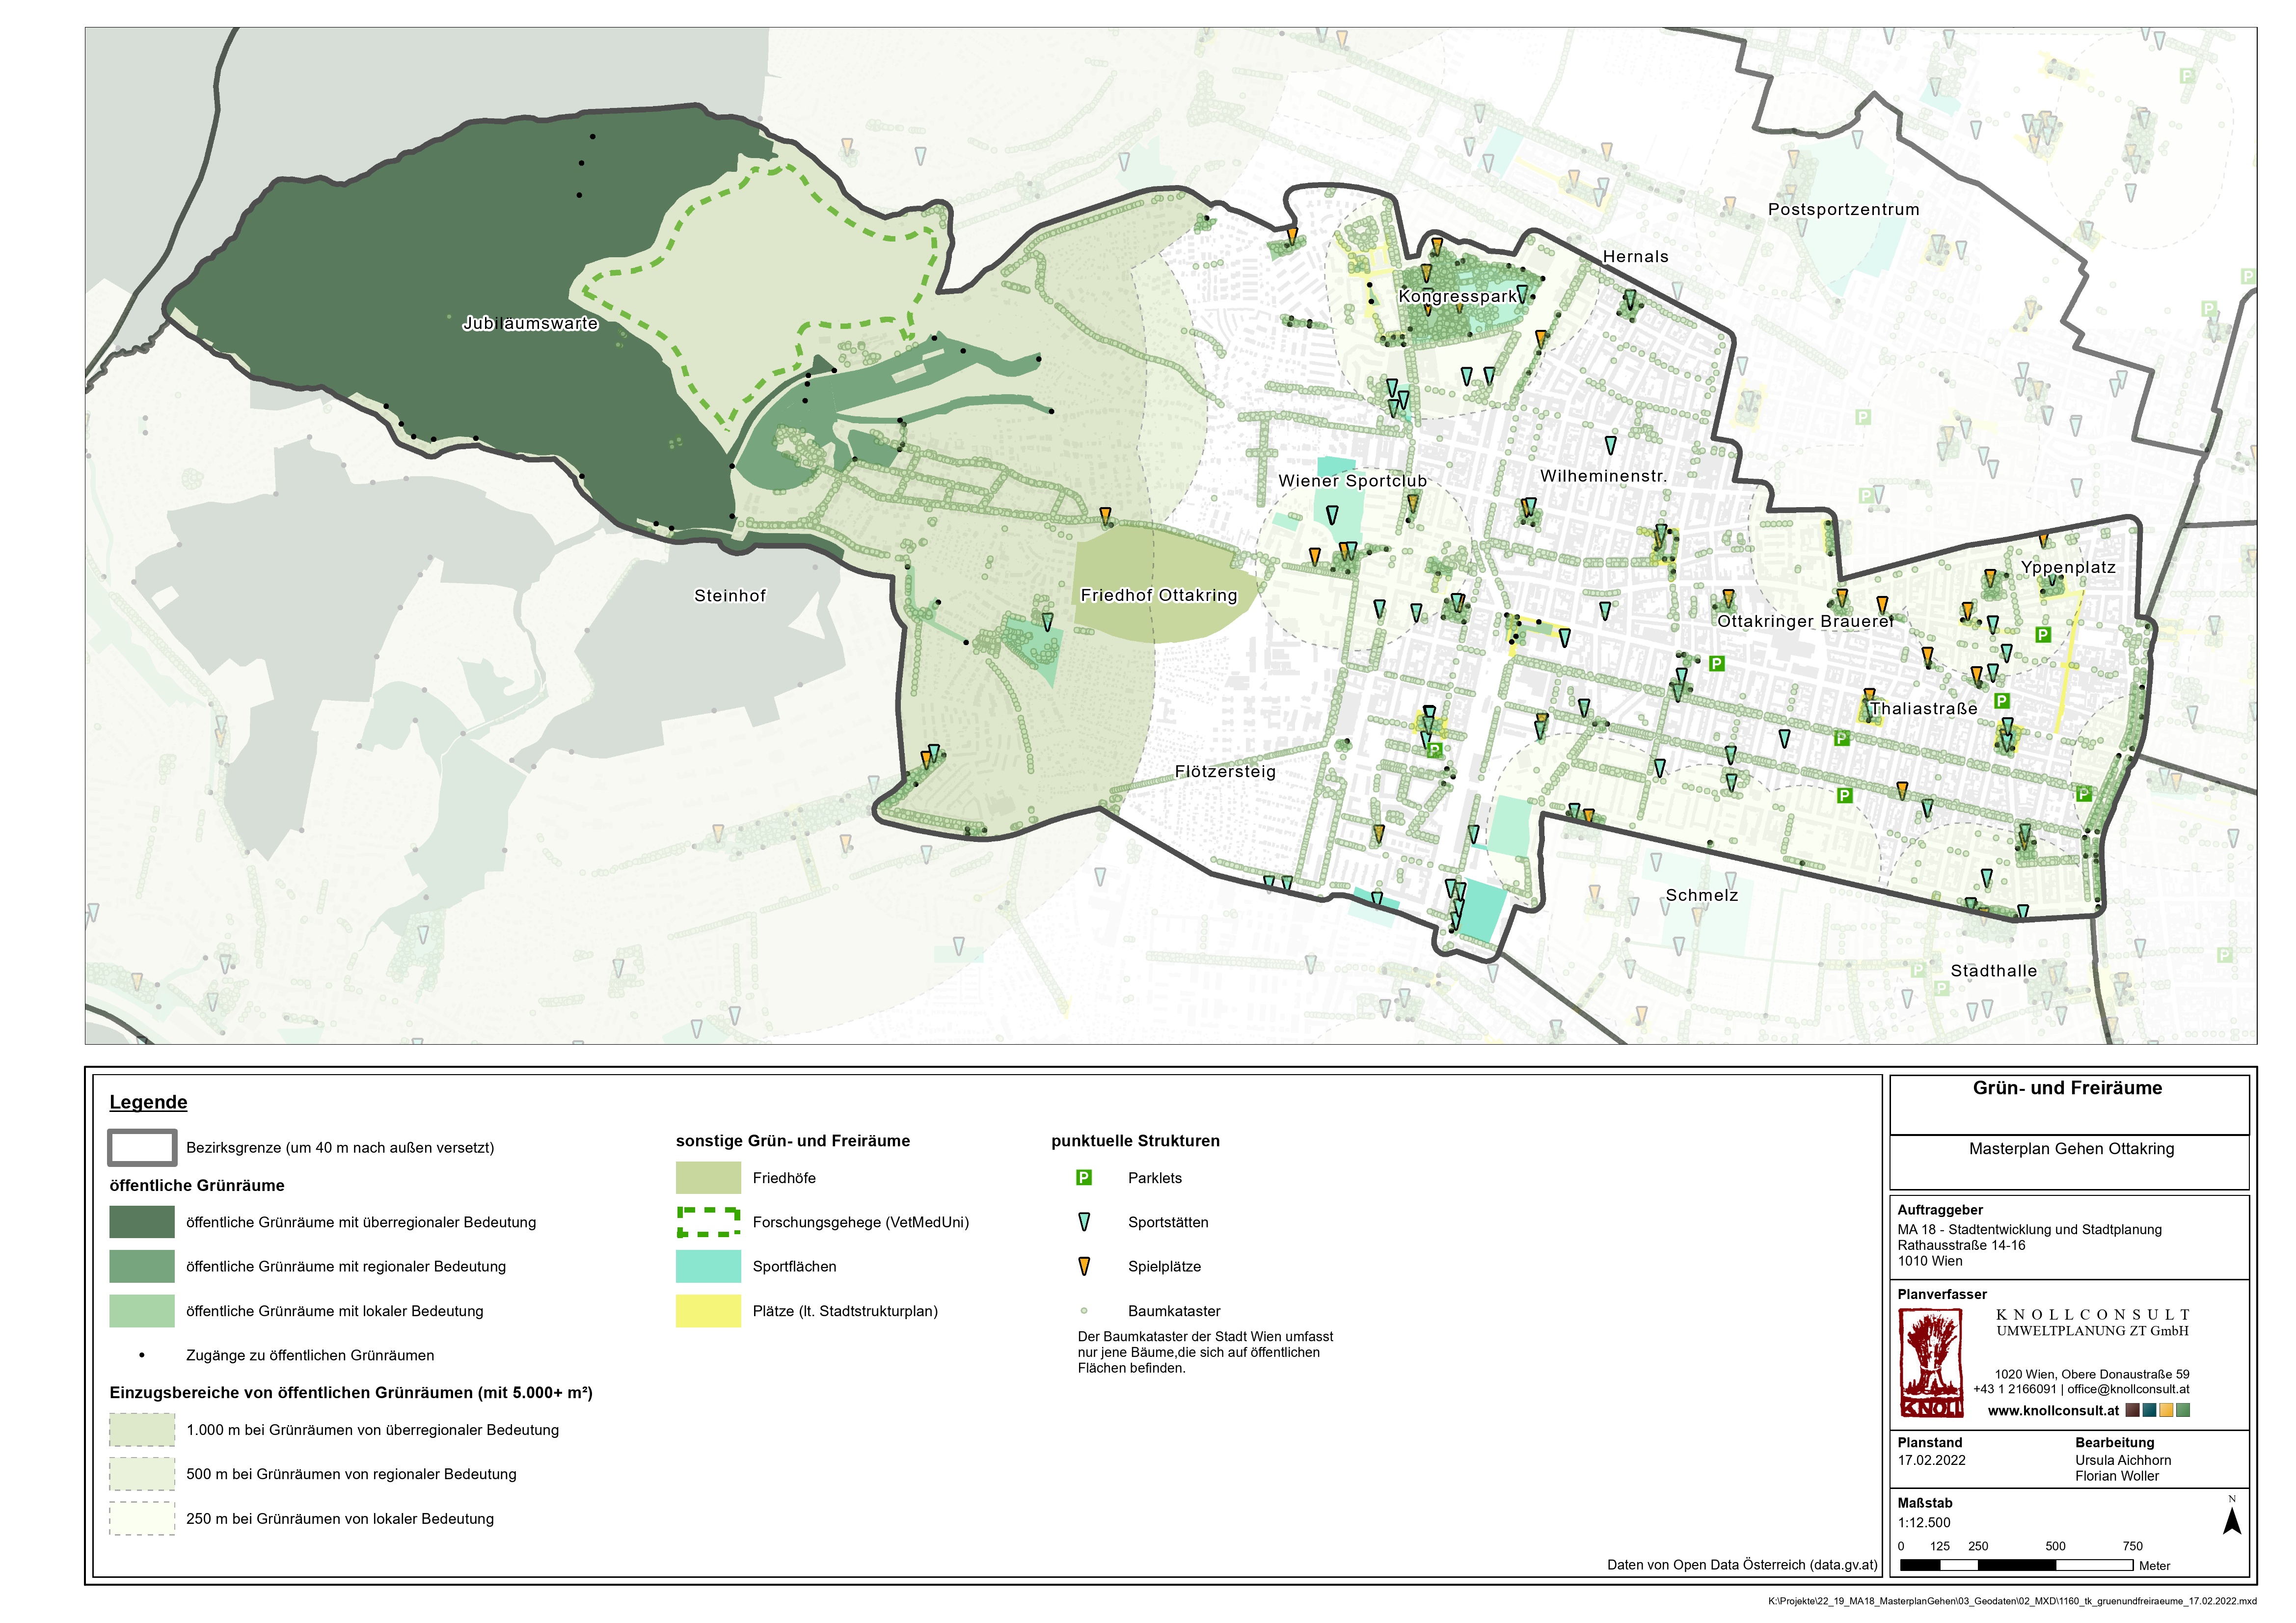Click the Kongresspark map label

1457,297
